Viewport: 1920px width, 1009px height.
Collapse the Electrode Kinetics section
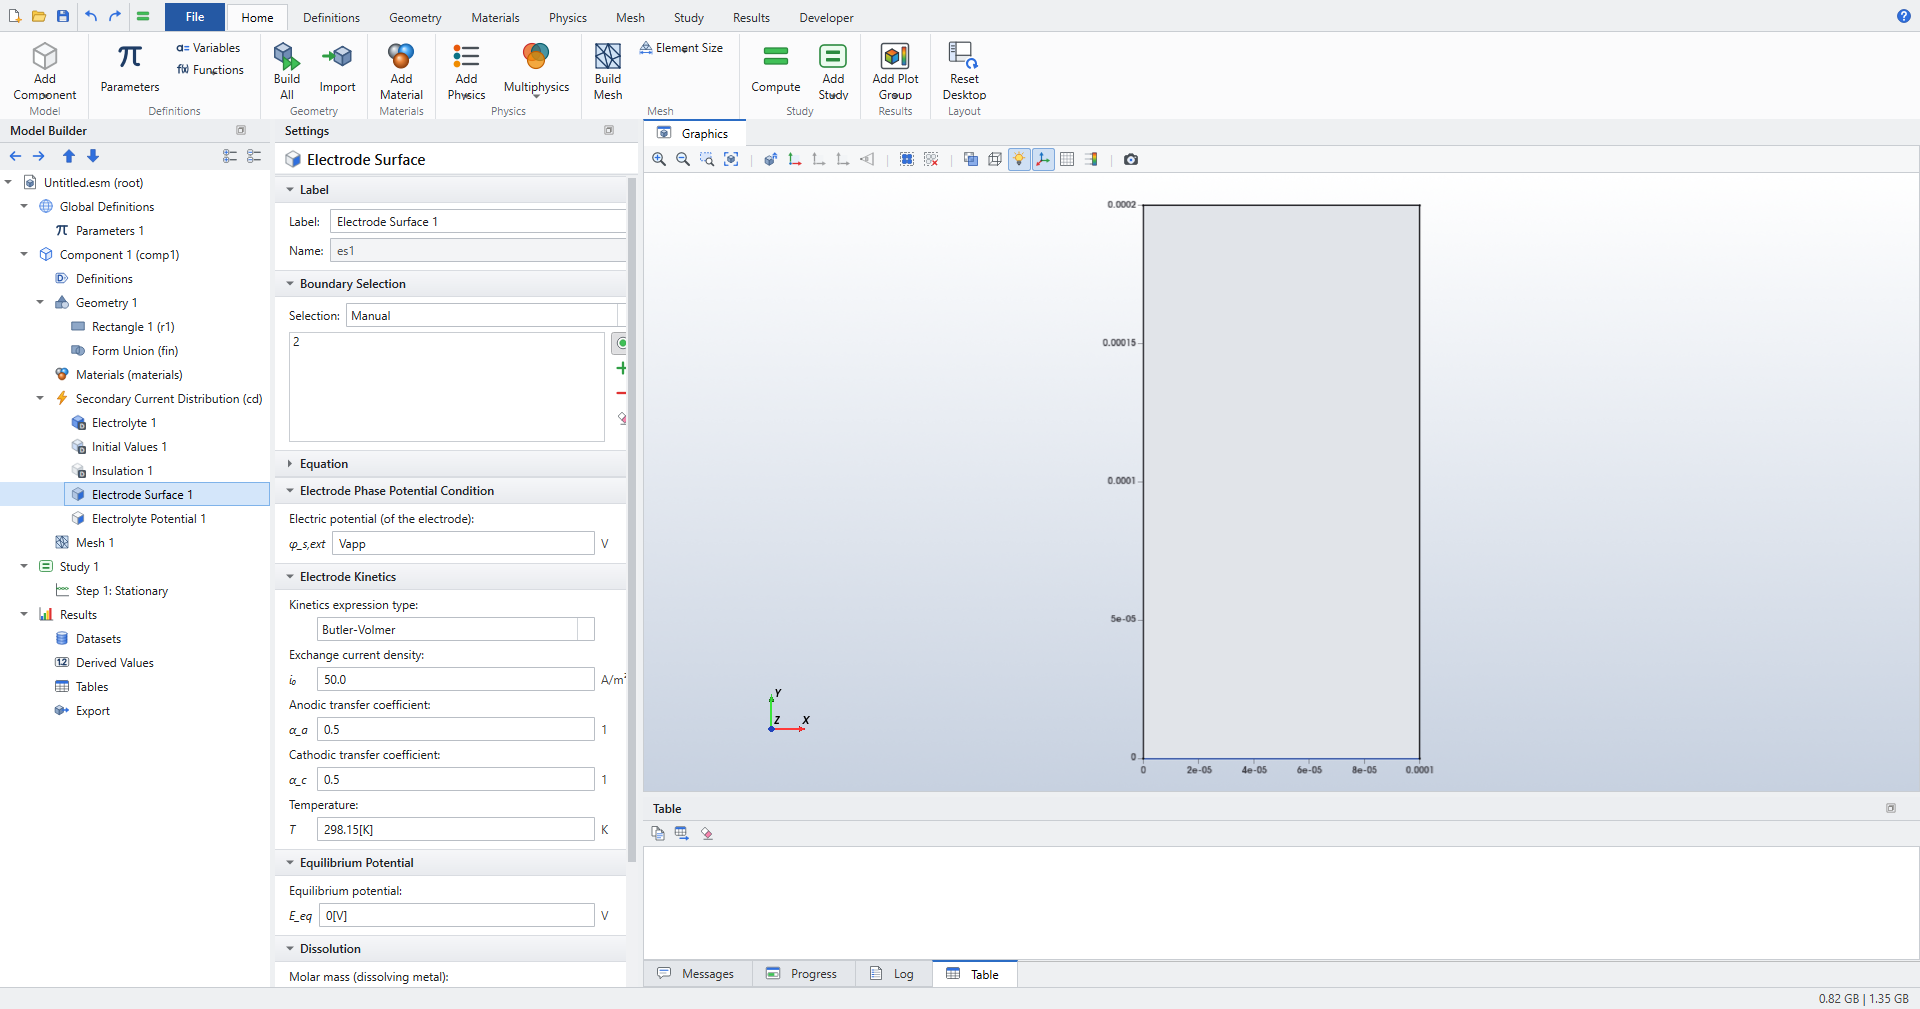[x=290, y=577]
